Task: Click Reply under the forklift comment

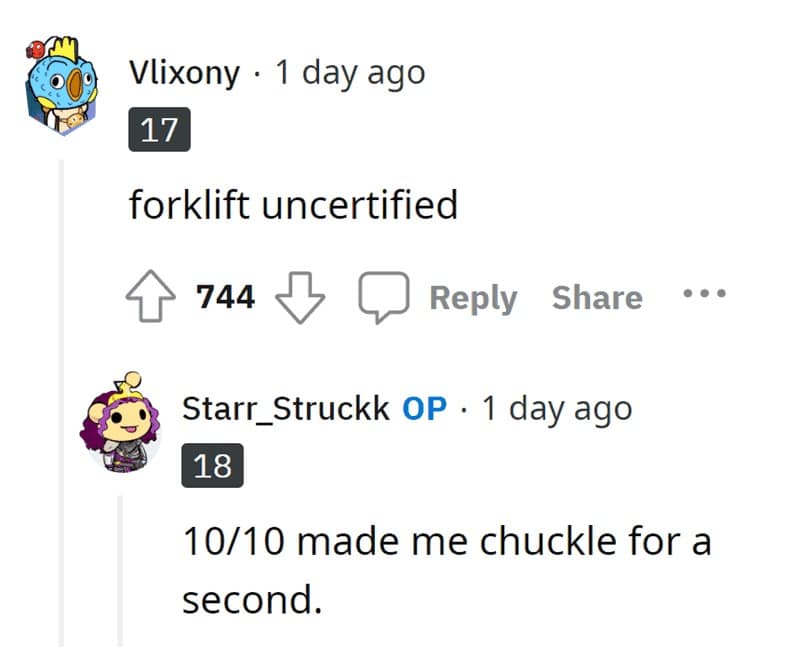Action: 473,297
